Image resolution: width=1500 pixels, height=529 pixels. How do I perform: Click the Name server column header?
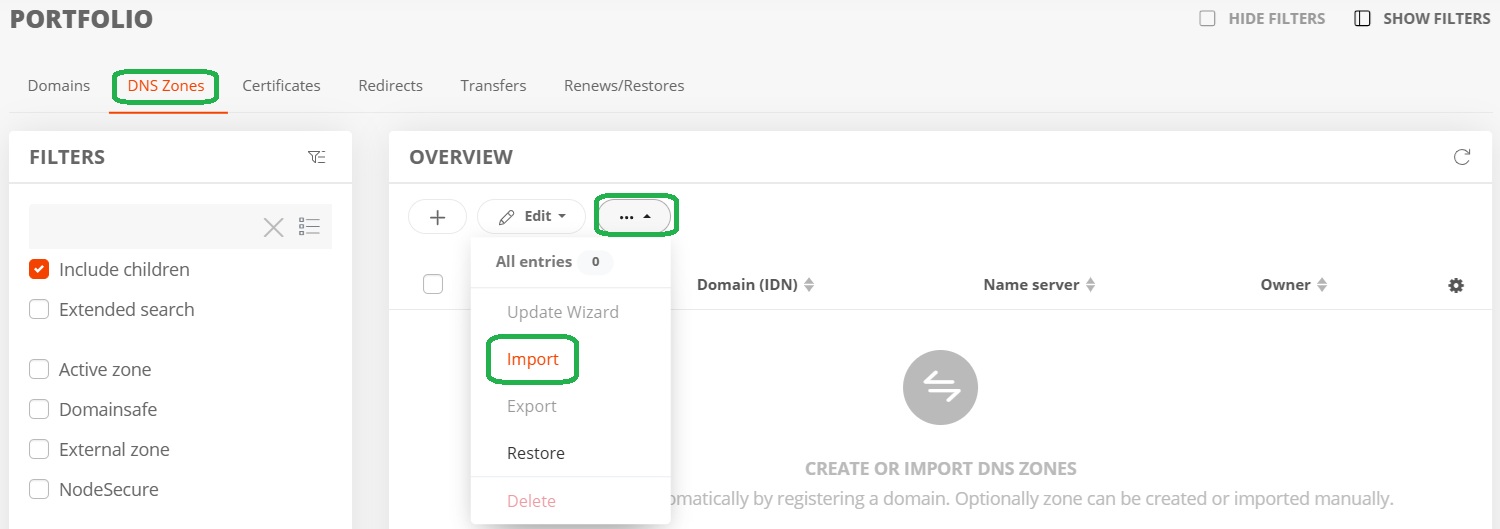pyautogui.click(x=1031, y=285)
